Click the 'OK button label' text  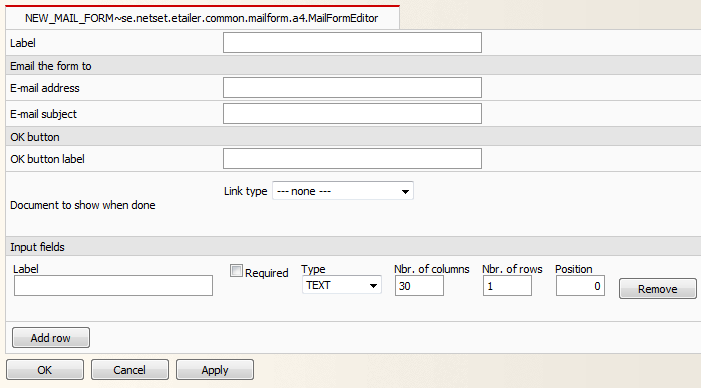[47, 159]
